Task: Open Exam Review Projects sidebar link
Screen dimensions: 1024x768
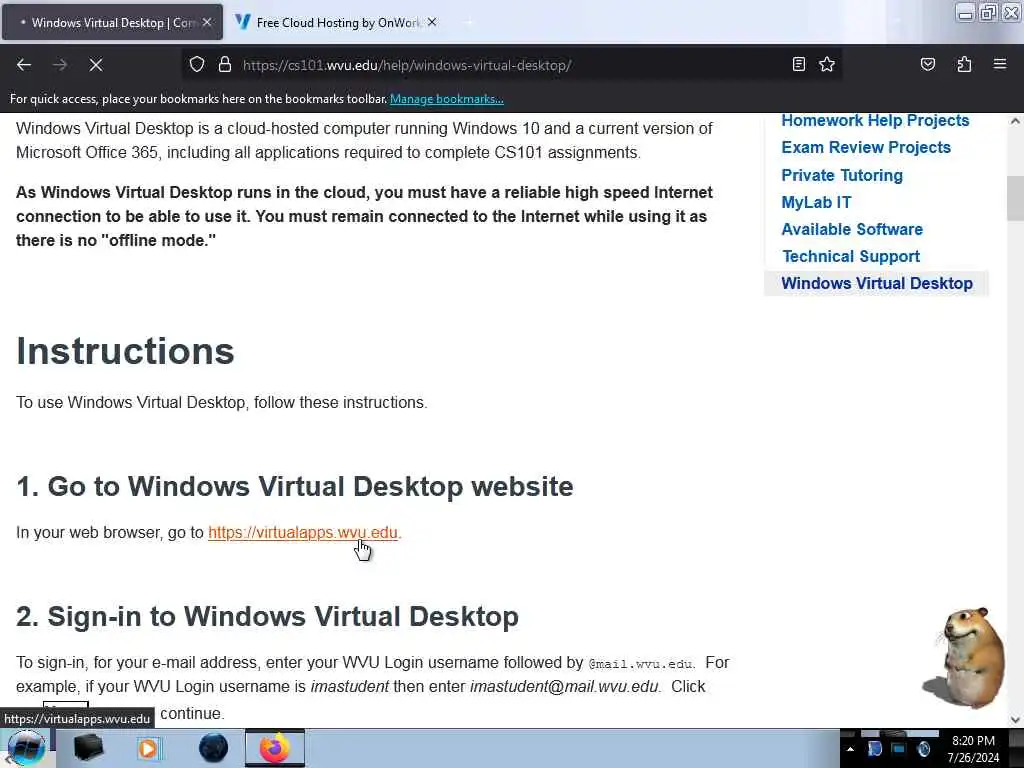Action: click(866, 148)
